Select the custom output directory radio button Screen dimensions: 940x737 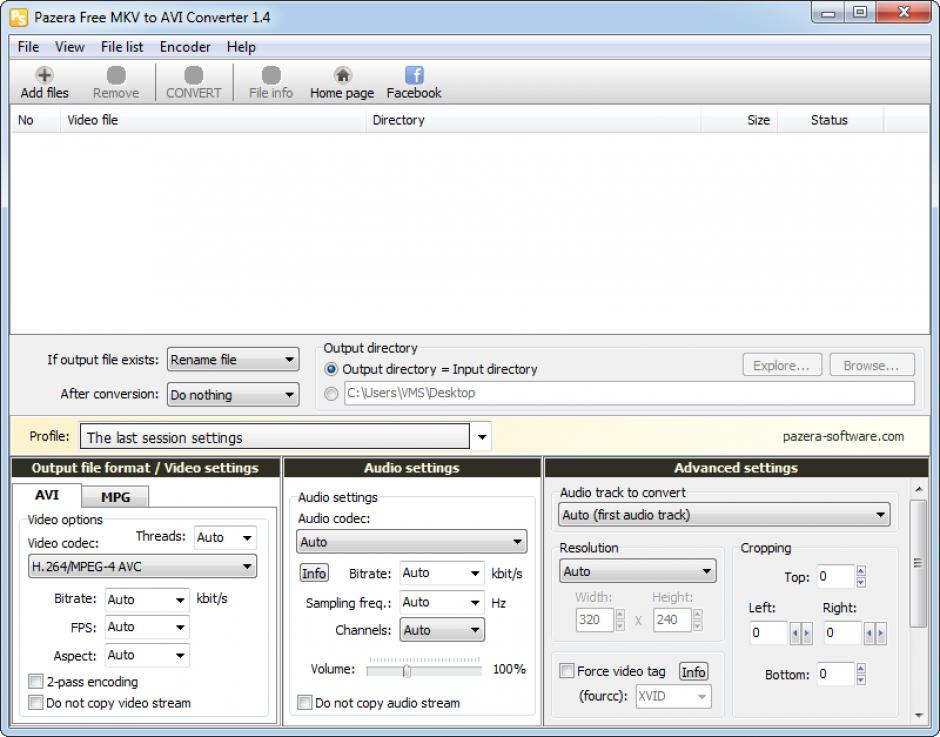pos(331,394)
